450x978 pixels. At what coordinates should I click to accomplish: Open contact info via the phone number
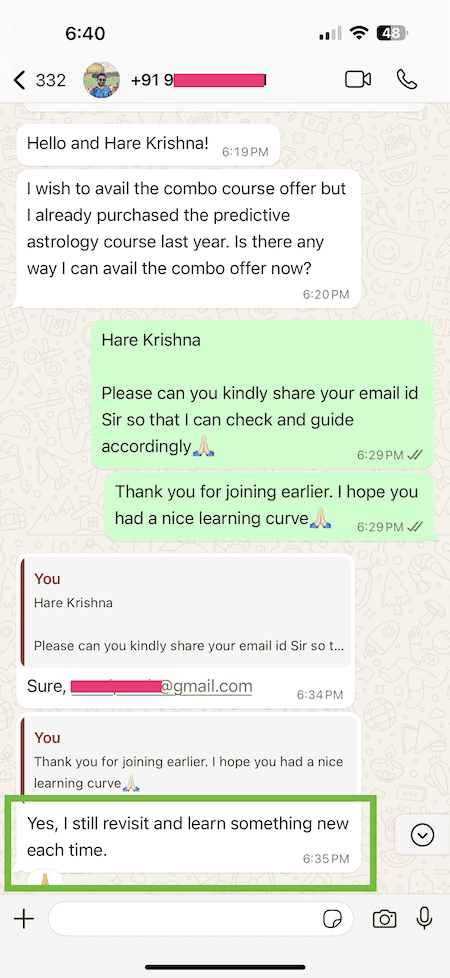point(198,80)
